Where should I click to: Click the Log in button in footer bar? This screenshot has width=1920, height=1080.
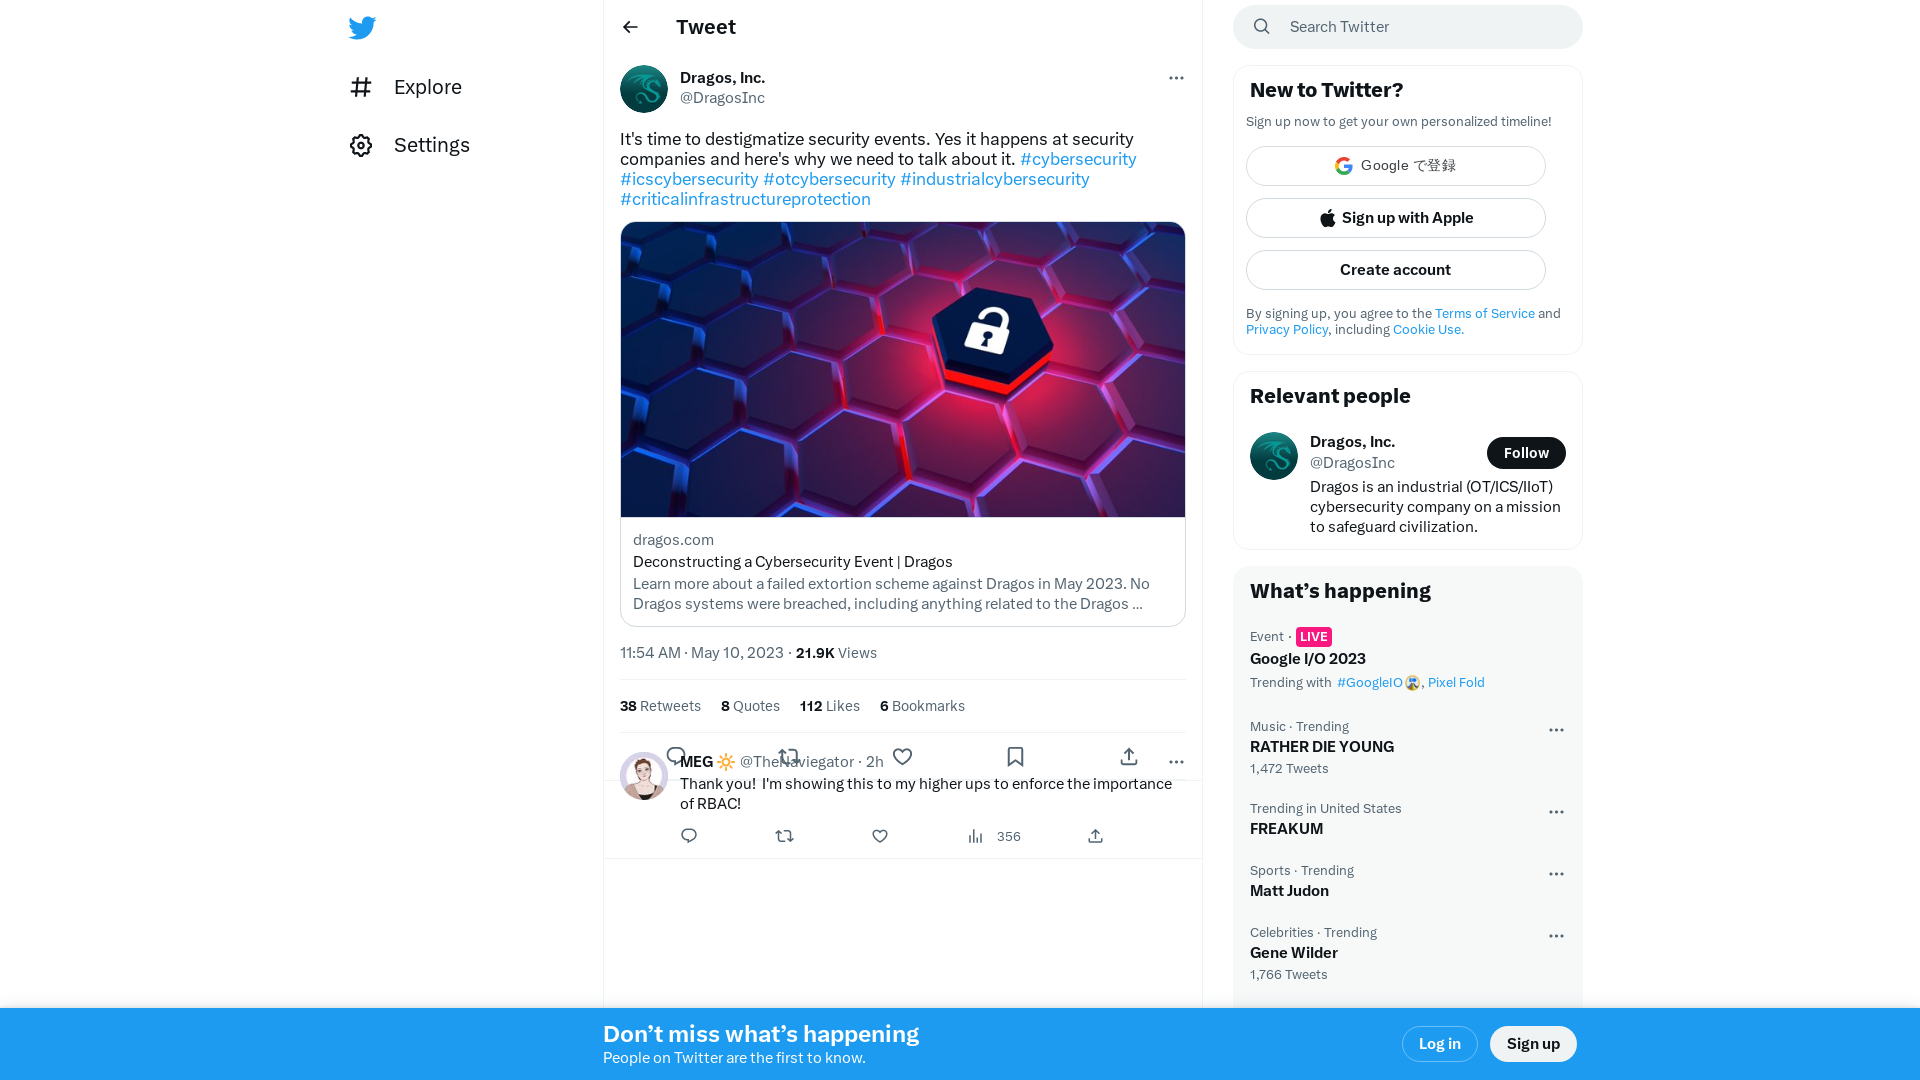point(1439,1043)
